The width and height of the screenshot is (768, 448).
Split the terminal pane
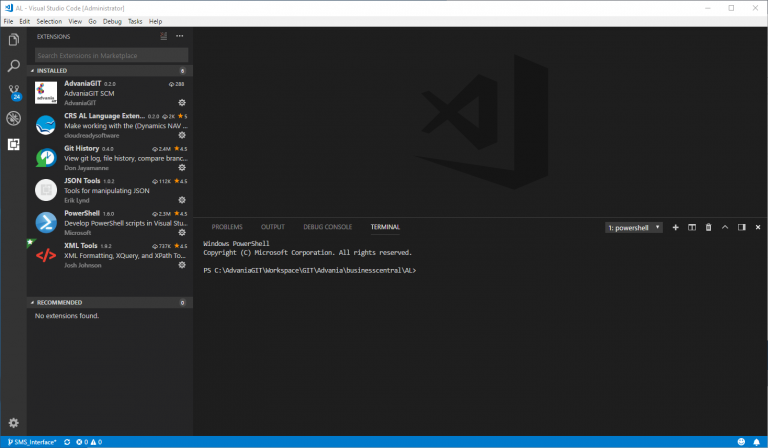pos(692,227)
